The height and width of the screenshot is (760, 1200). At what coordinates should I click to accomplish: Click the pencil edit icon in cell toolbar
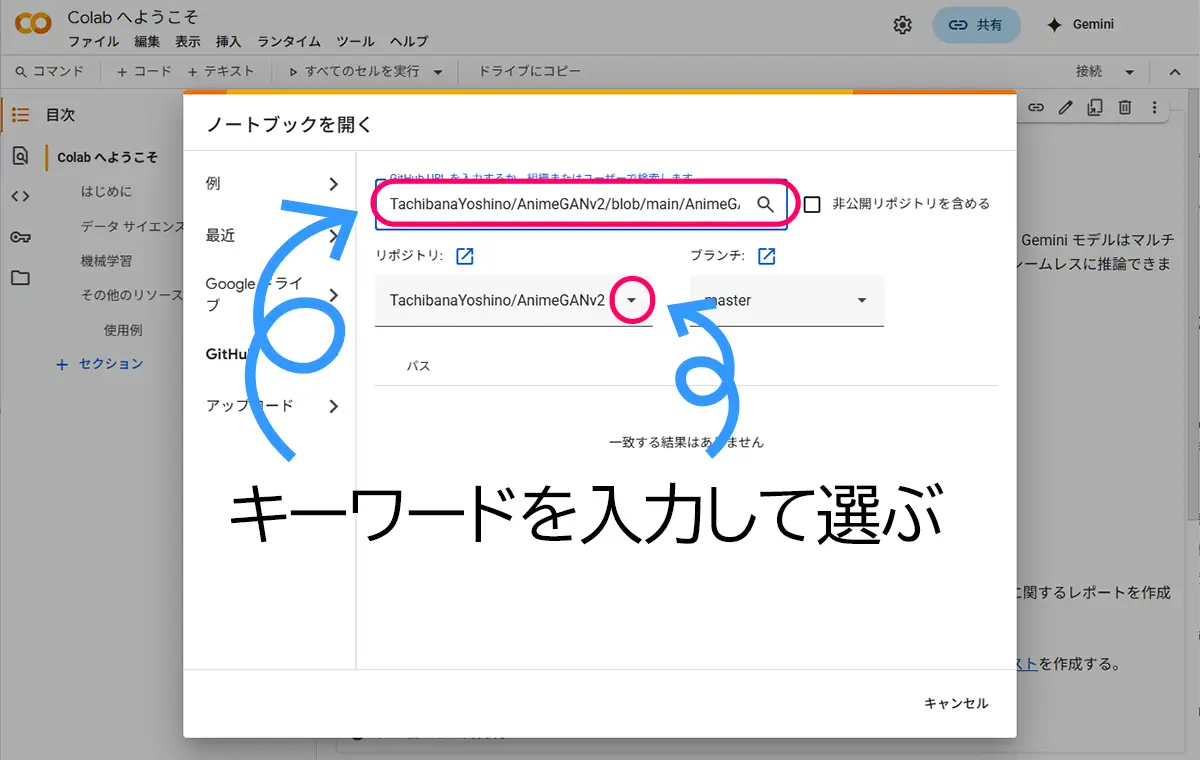point(1066,107)
